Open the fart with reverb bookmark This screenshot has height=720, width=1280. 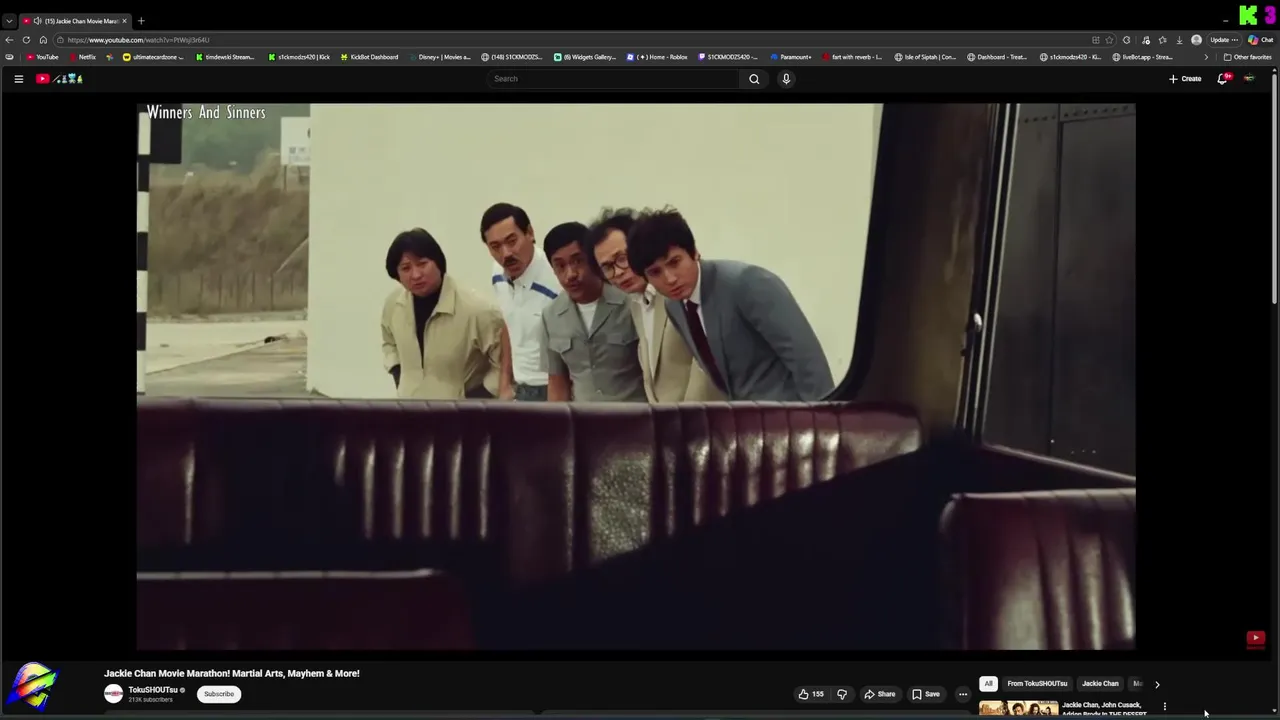coord(852,57)
